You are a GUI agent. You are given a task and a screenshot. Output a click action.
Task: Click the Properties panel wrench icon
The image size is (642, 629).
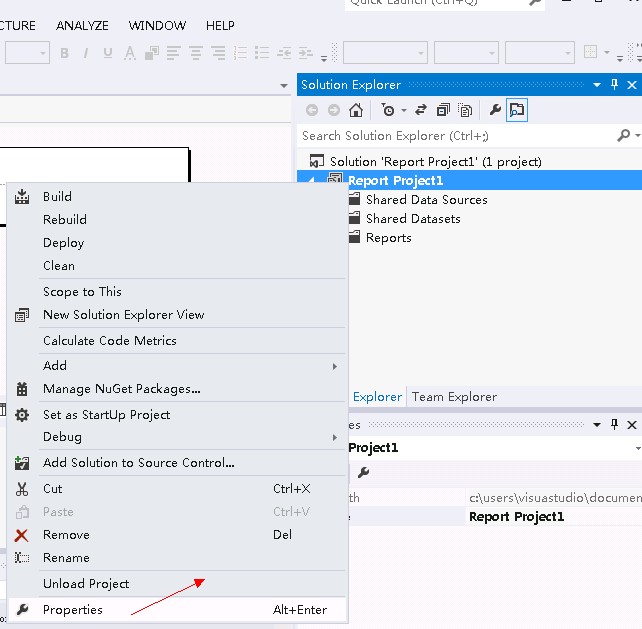pos(364,472)
